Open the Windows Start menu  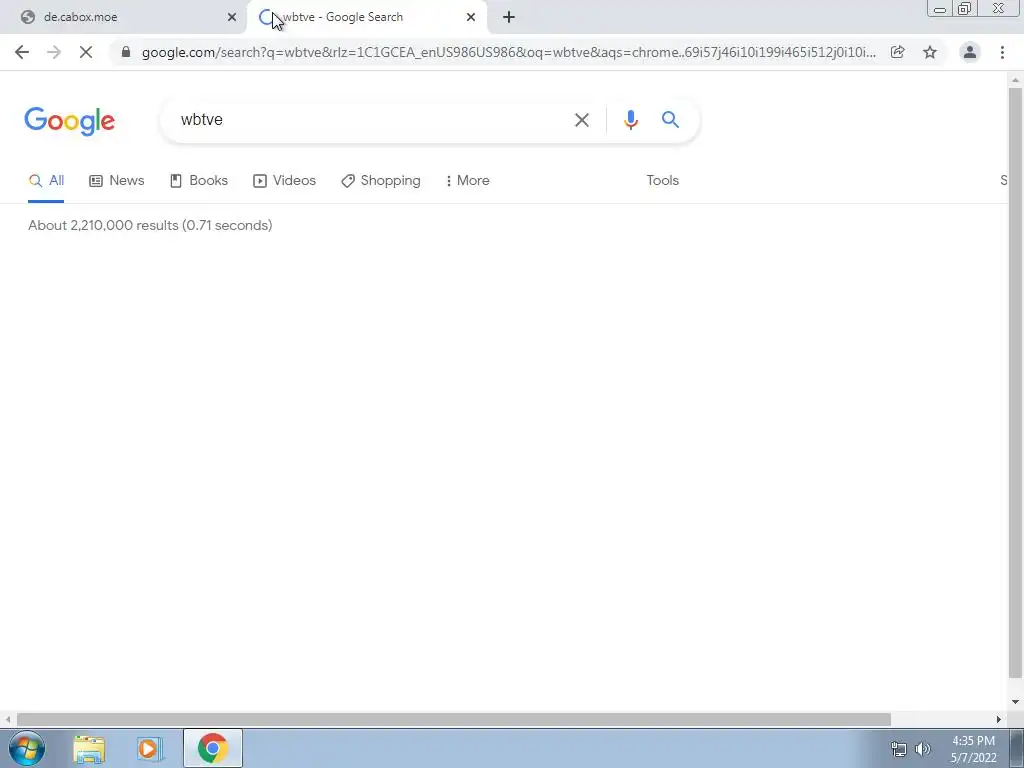(x=27, y=748)
